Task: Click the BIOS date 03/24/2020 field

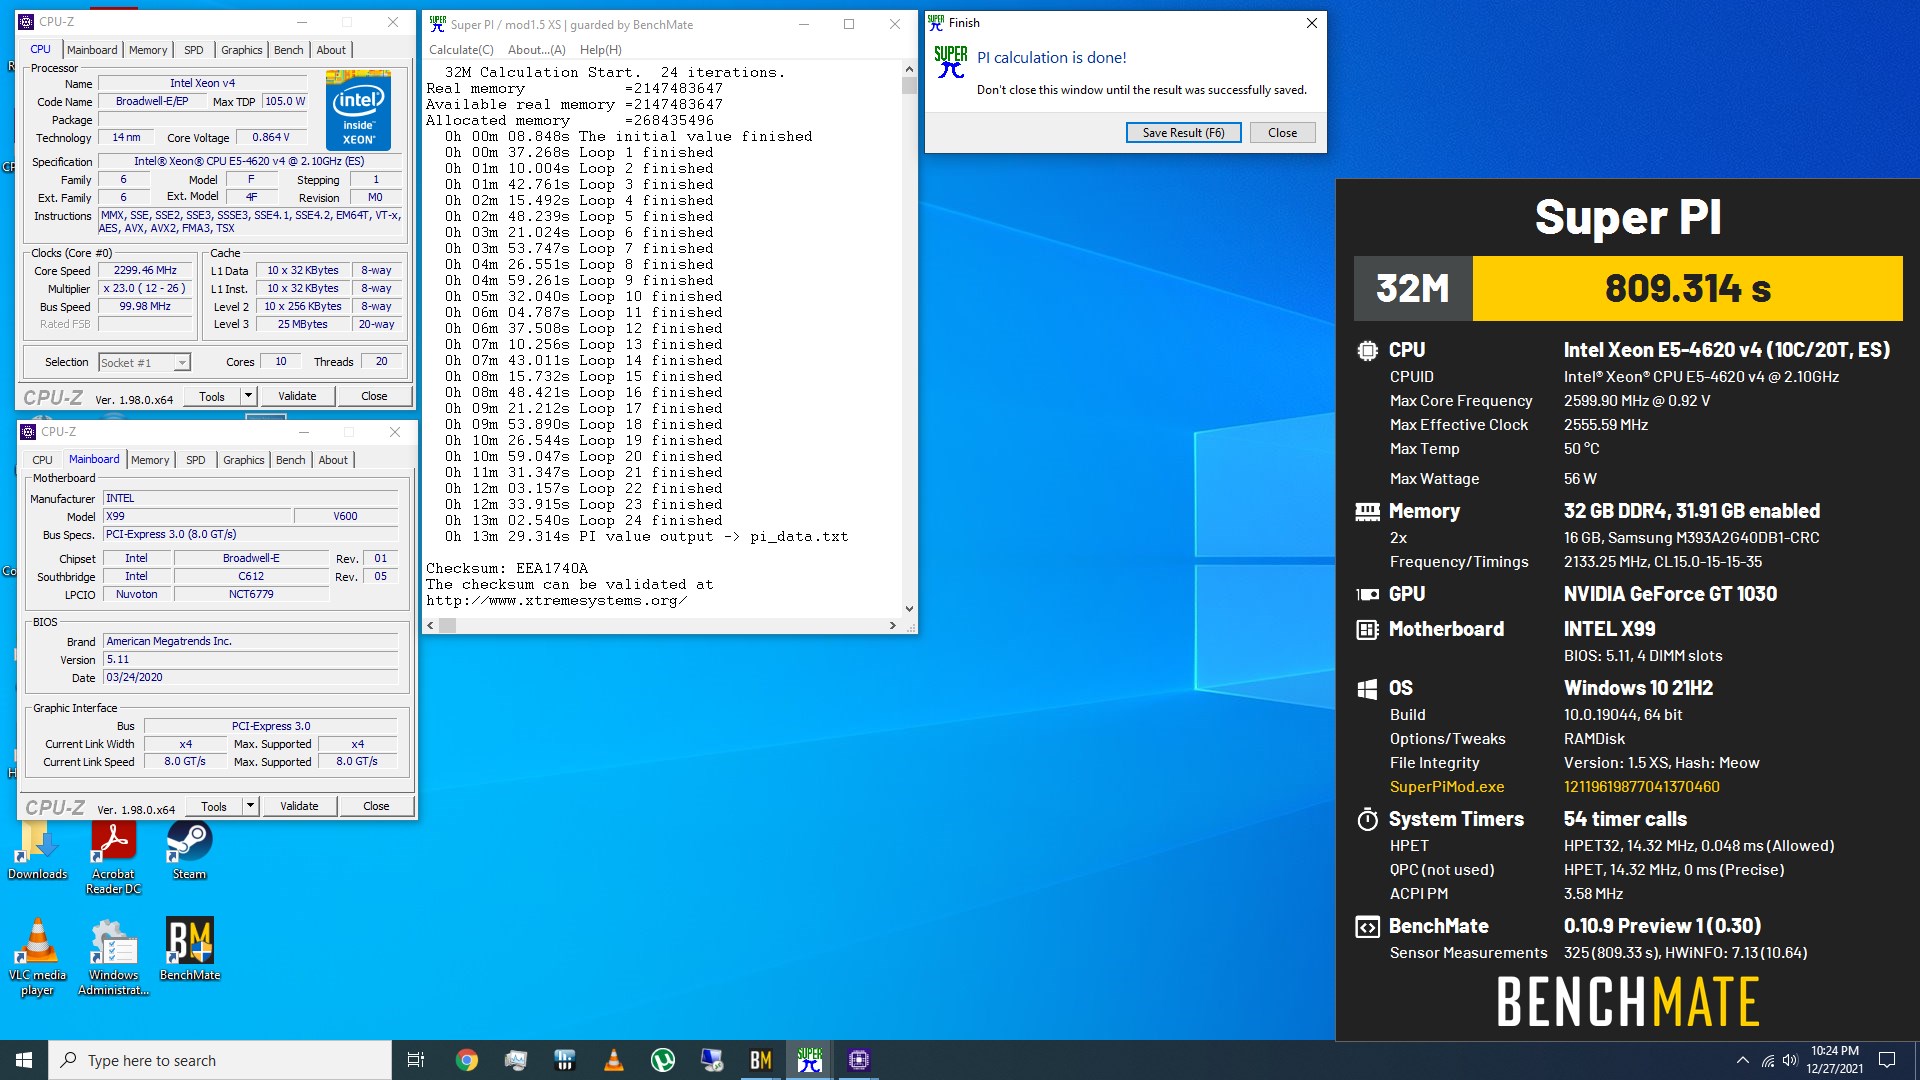Action: [250, 677]
